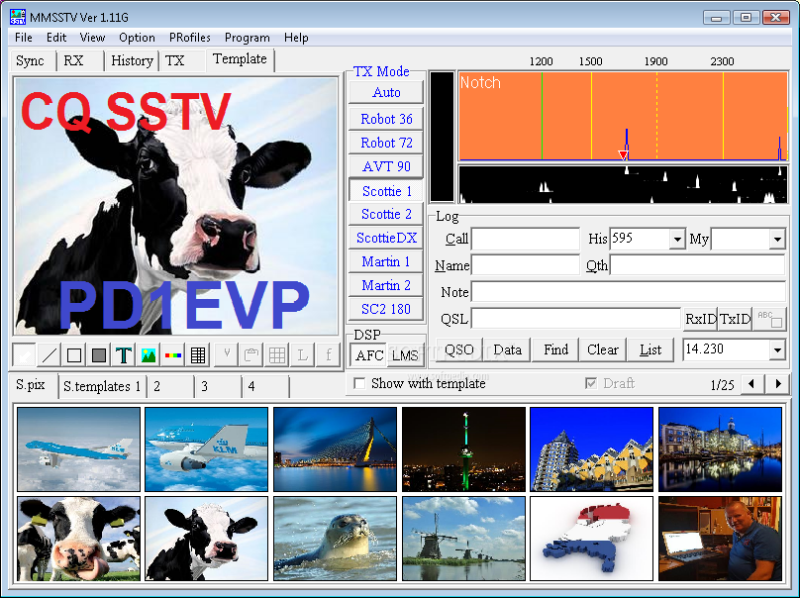This screenshot has width=800, height=598.
Task: Toggle the Draft checkbox
Action: (x=591, y=383)
